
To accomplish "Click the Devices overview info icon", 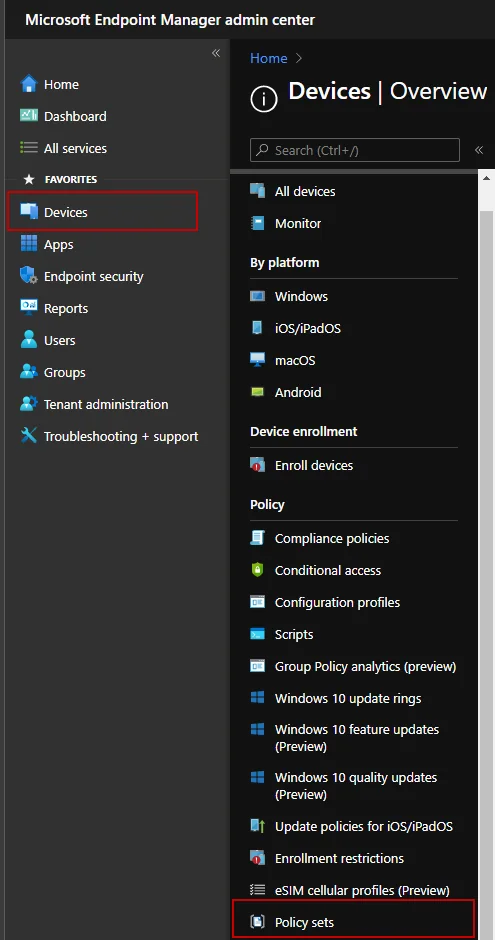I will click(264, 99).
